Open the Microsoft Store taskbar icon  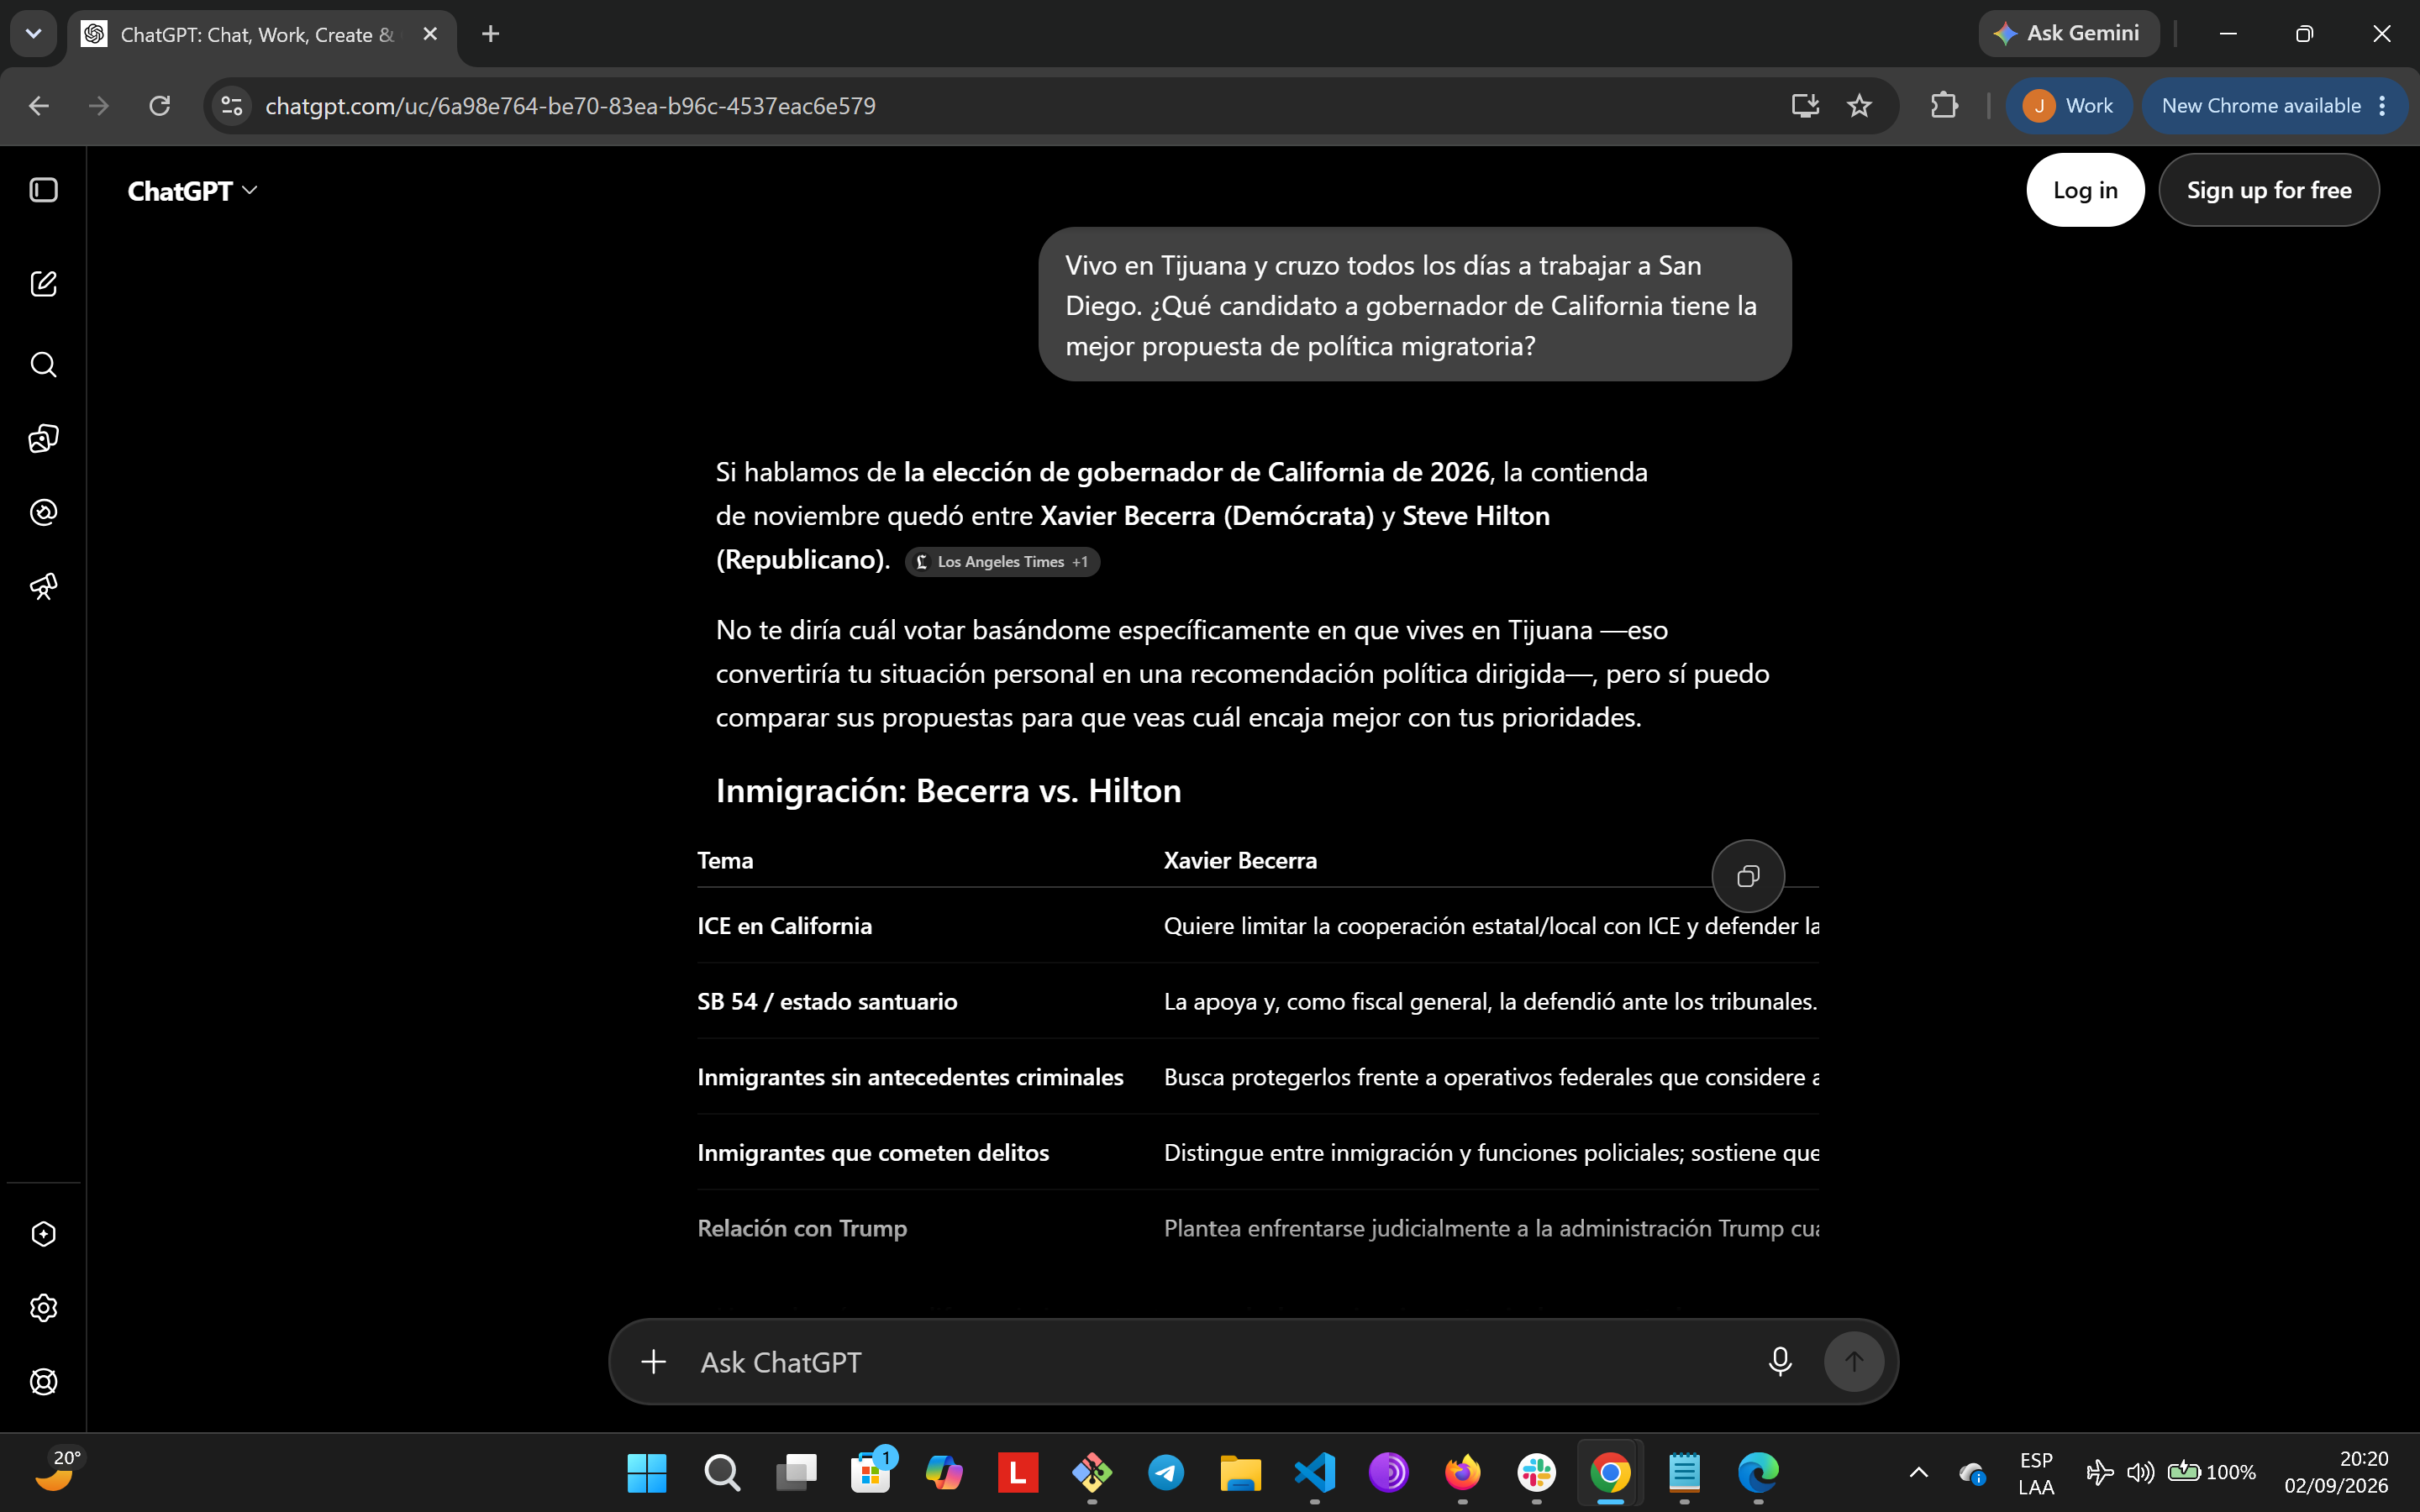(x=870, y=1472)
